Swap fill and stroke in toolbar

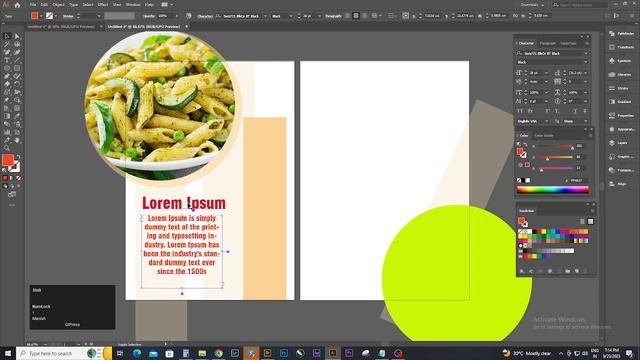click(18, 157)
